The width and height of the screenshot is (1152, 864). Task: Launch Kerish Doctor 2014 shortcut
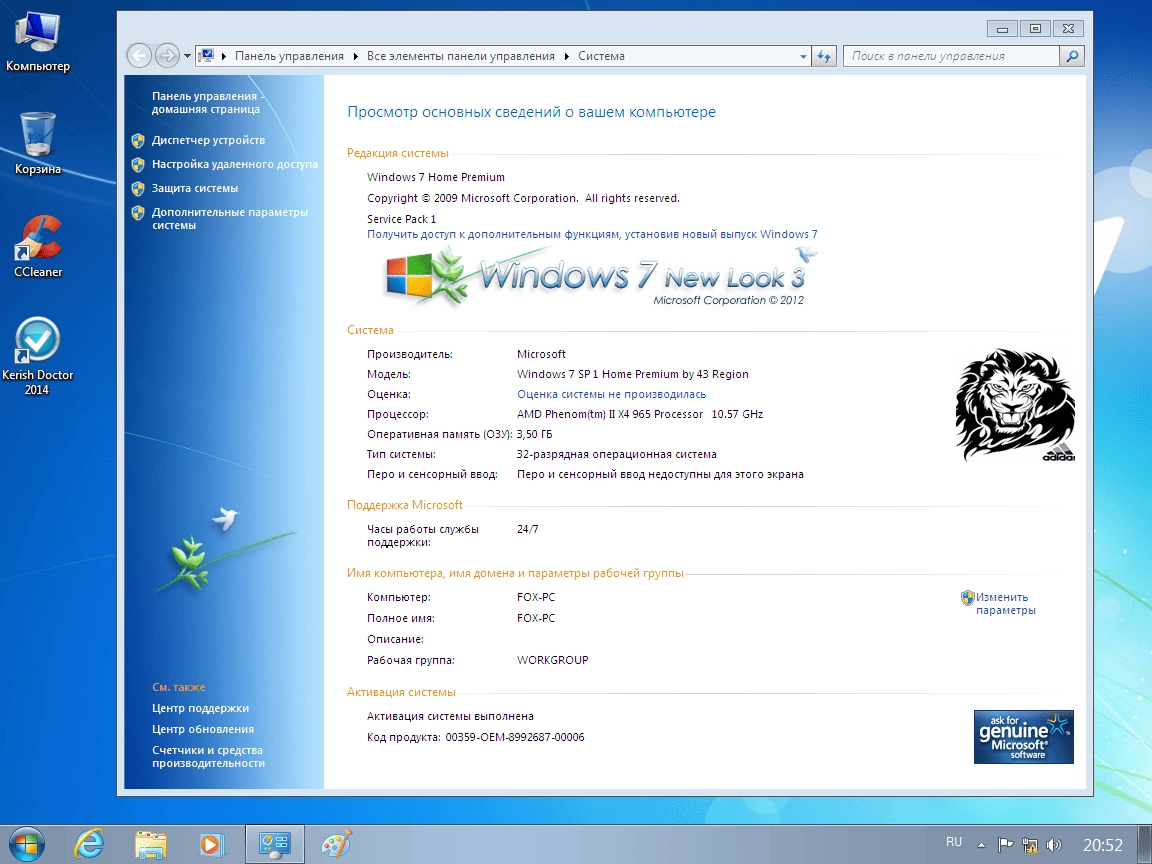coord(37,356)
